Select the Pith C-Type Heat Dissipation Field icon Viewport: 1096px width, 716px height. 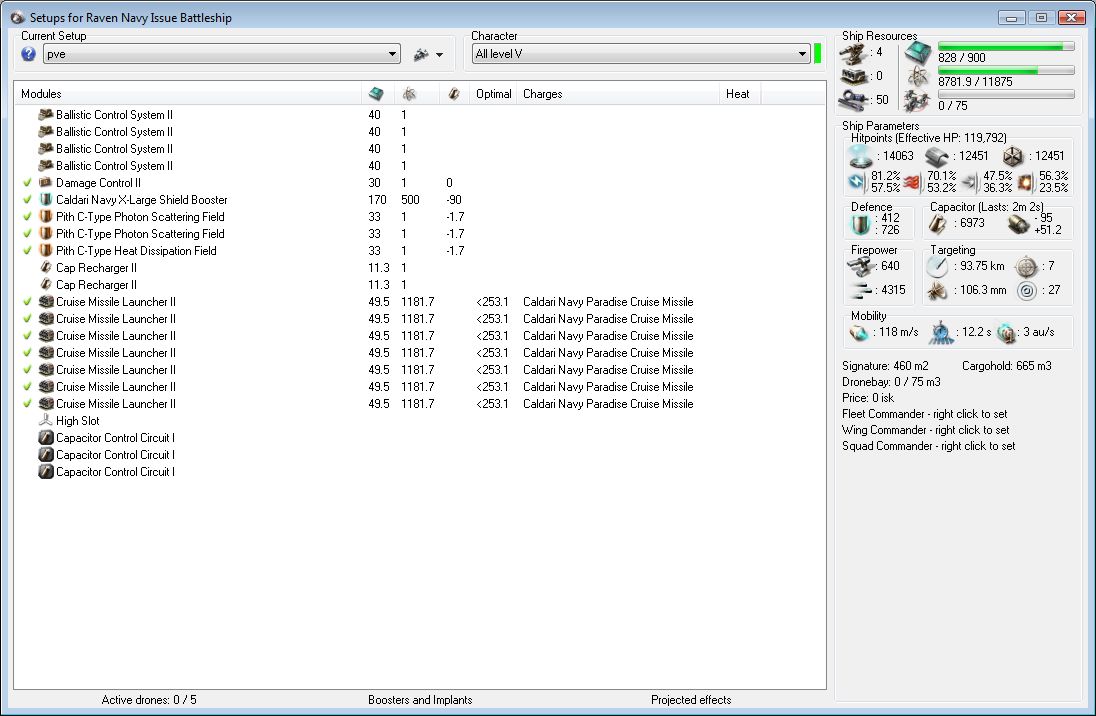45,250
